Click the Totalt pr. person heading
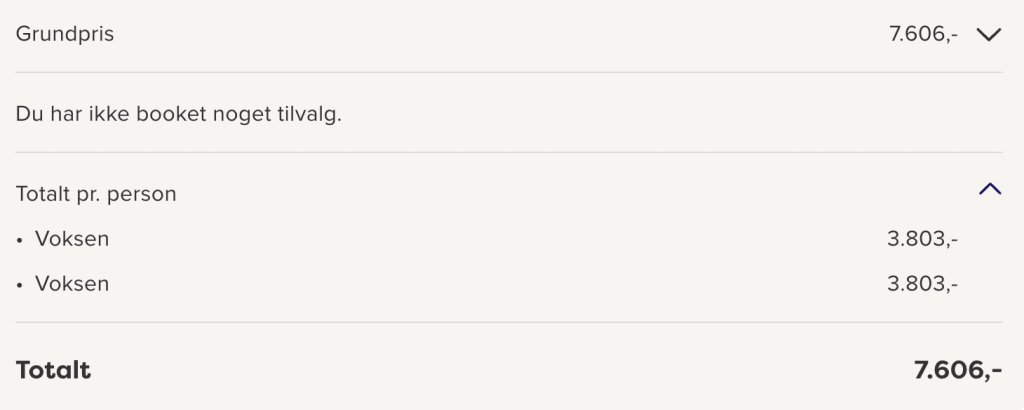The width and height of the screenshot is (1024, 410). click(96, 194)
